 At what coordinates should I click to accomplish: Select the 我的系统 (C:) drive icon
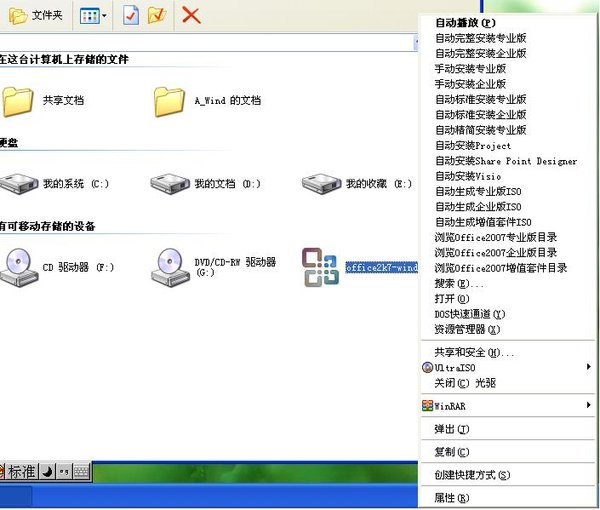click(19, 184)
